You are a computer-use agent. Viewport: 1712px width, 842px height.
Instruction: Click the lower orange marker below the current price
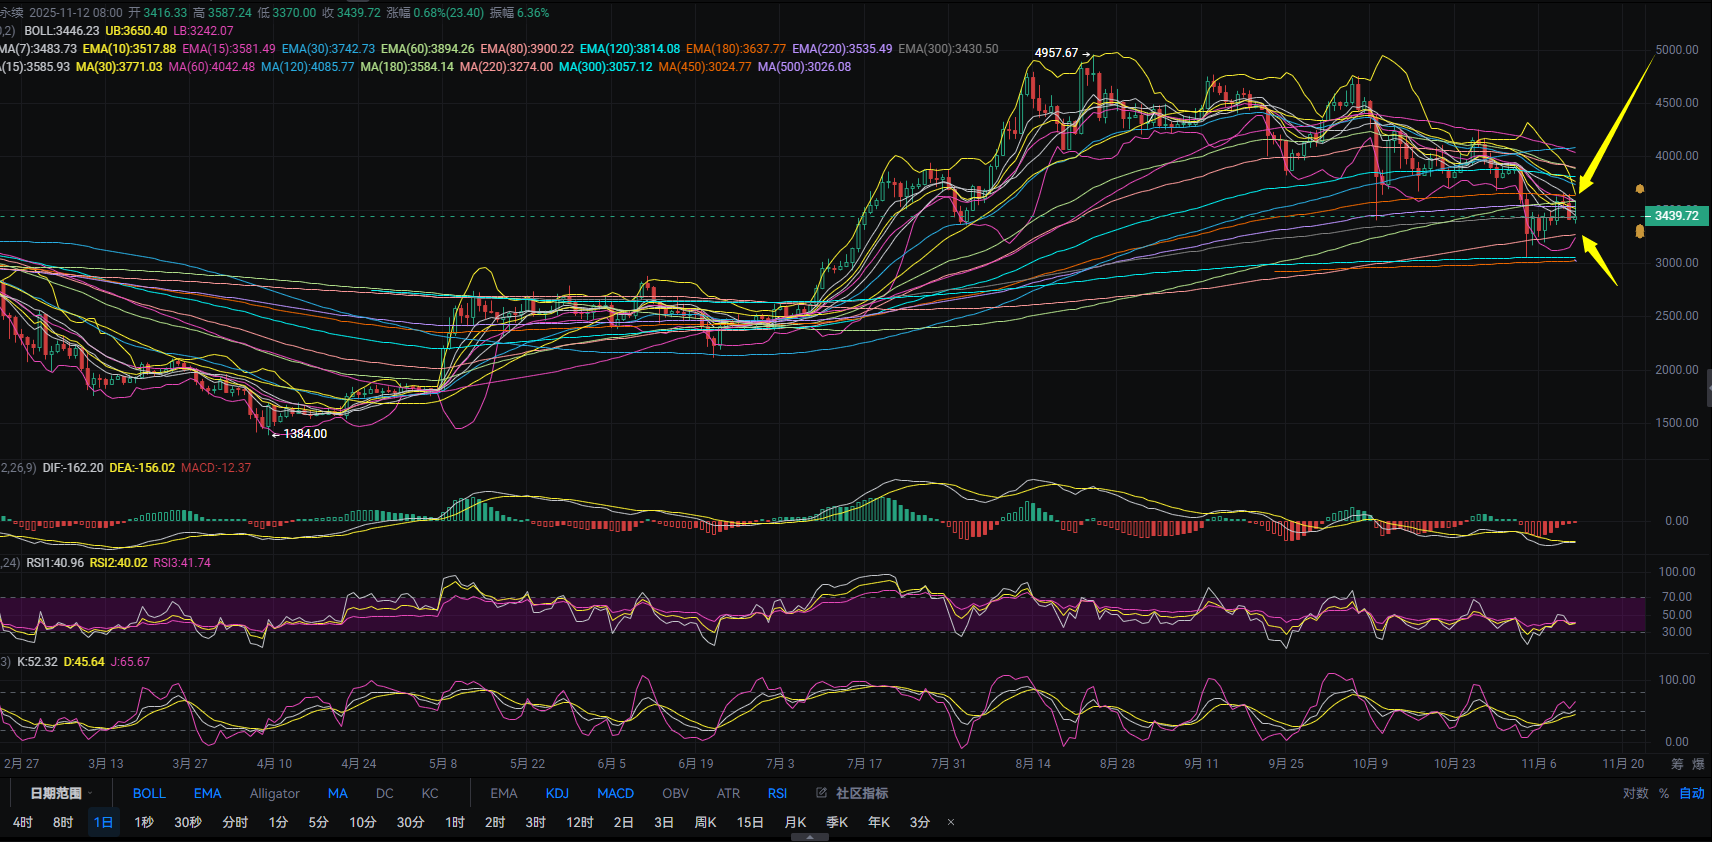point(1640,232)
